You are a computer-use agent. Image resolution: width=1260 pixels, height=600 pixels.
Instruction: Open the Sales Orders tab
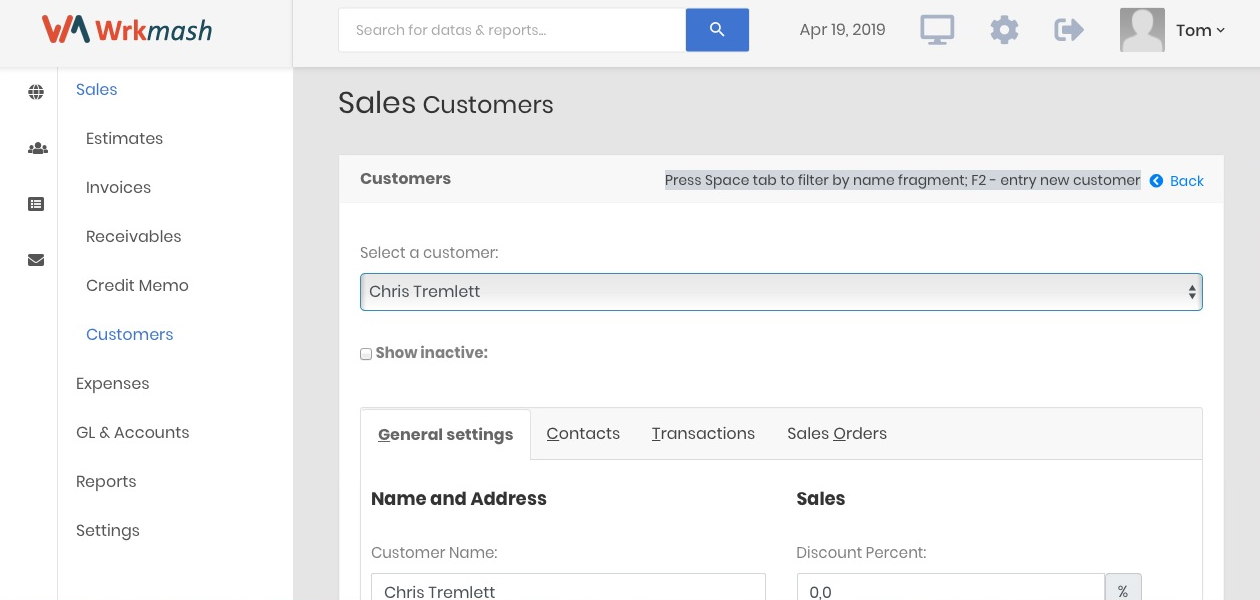tap(837, 433)
